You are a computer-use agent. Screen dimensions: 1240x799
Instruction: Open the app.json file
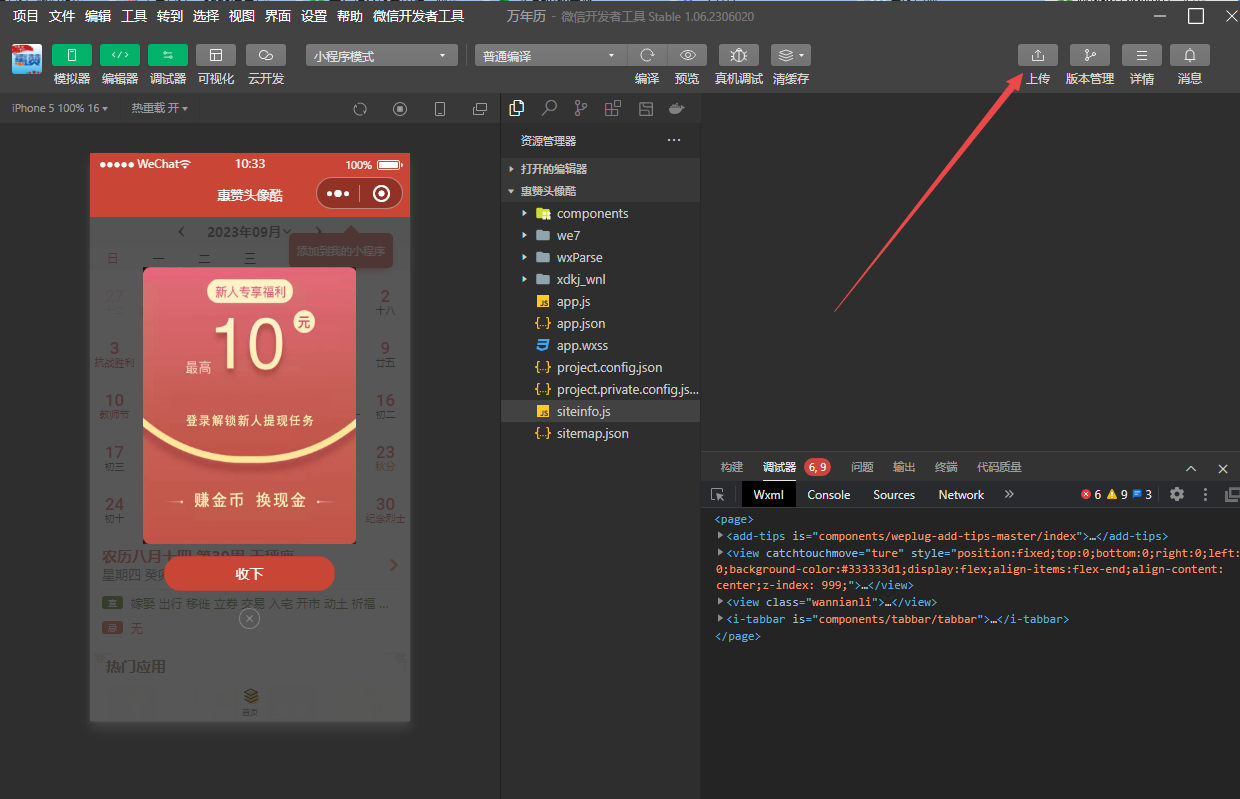tap(600, 323)
